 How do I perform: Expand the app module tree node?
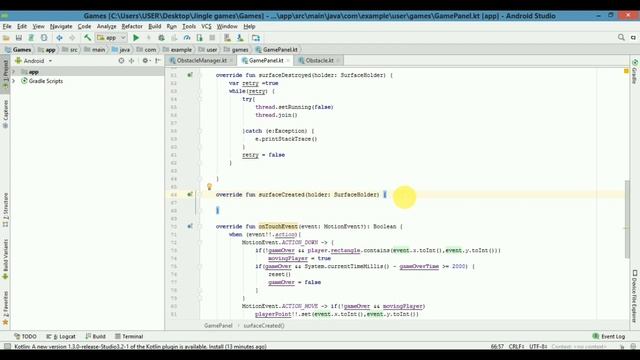click(13, 72)
